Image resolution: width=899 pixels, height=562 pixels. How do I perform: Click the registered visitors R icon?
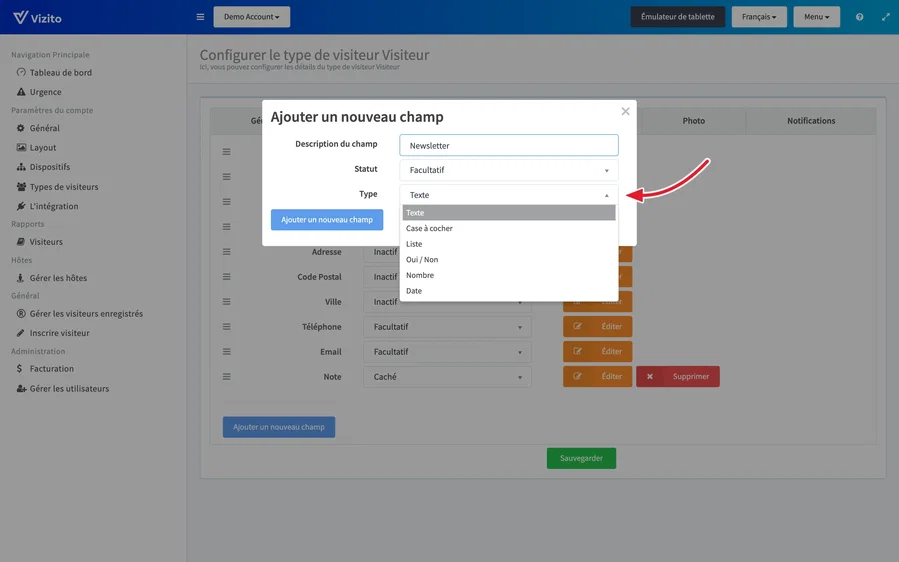(21, 313)
